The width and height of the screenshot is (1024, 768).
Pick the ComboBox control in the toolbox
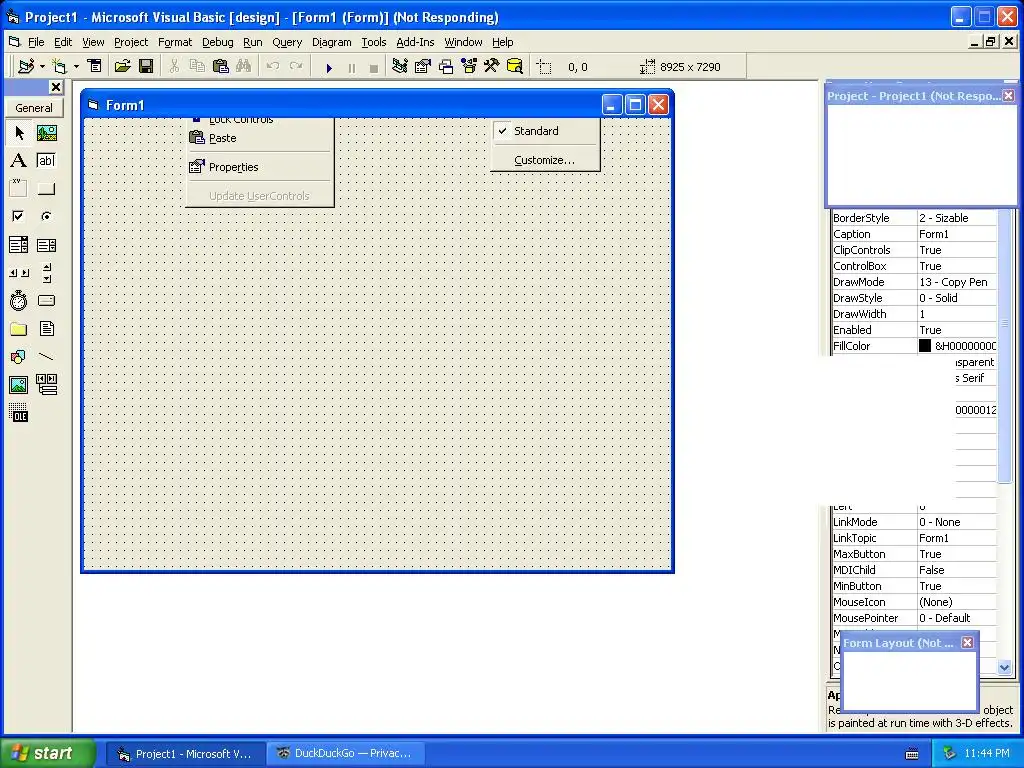point(19,245)
